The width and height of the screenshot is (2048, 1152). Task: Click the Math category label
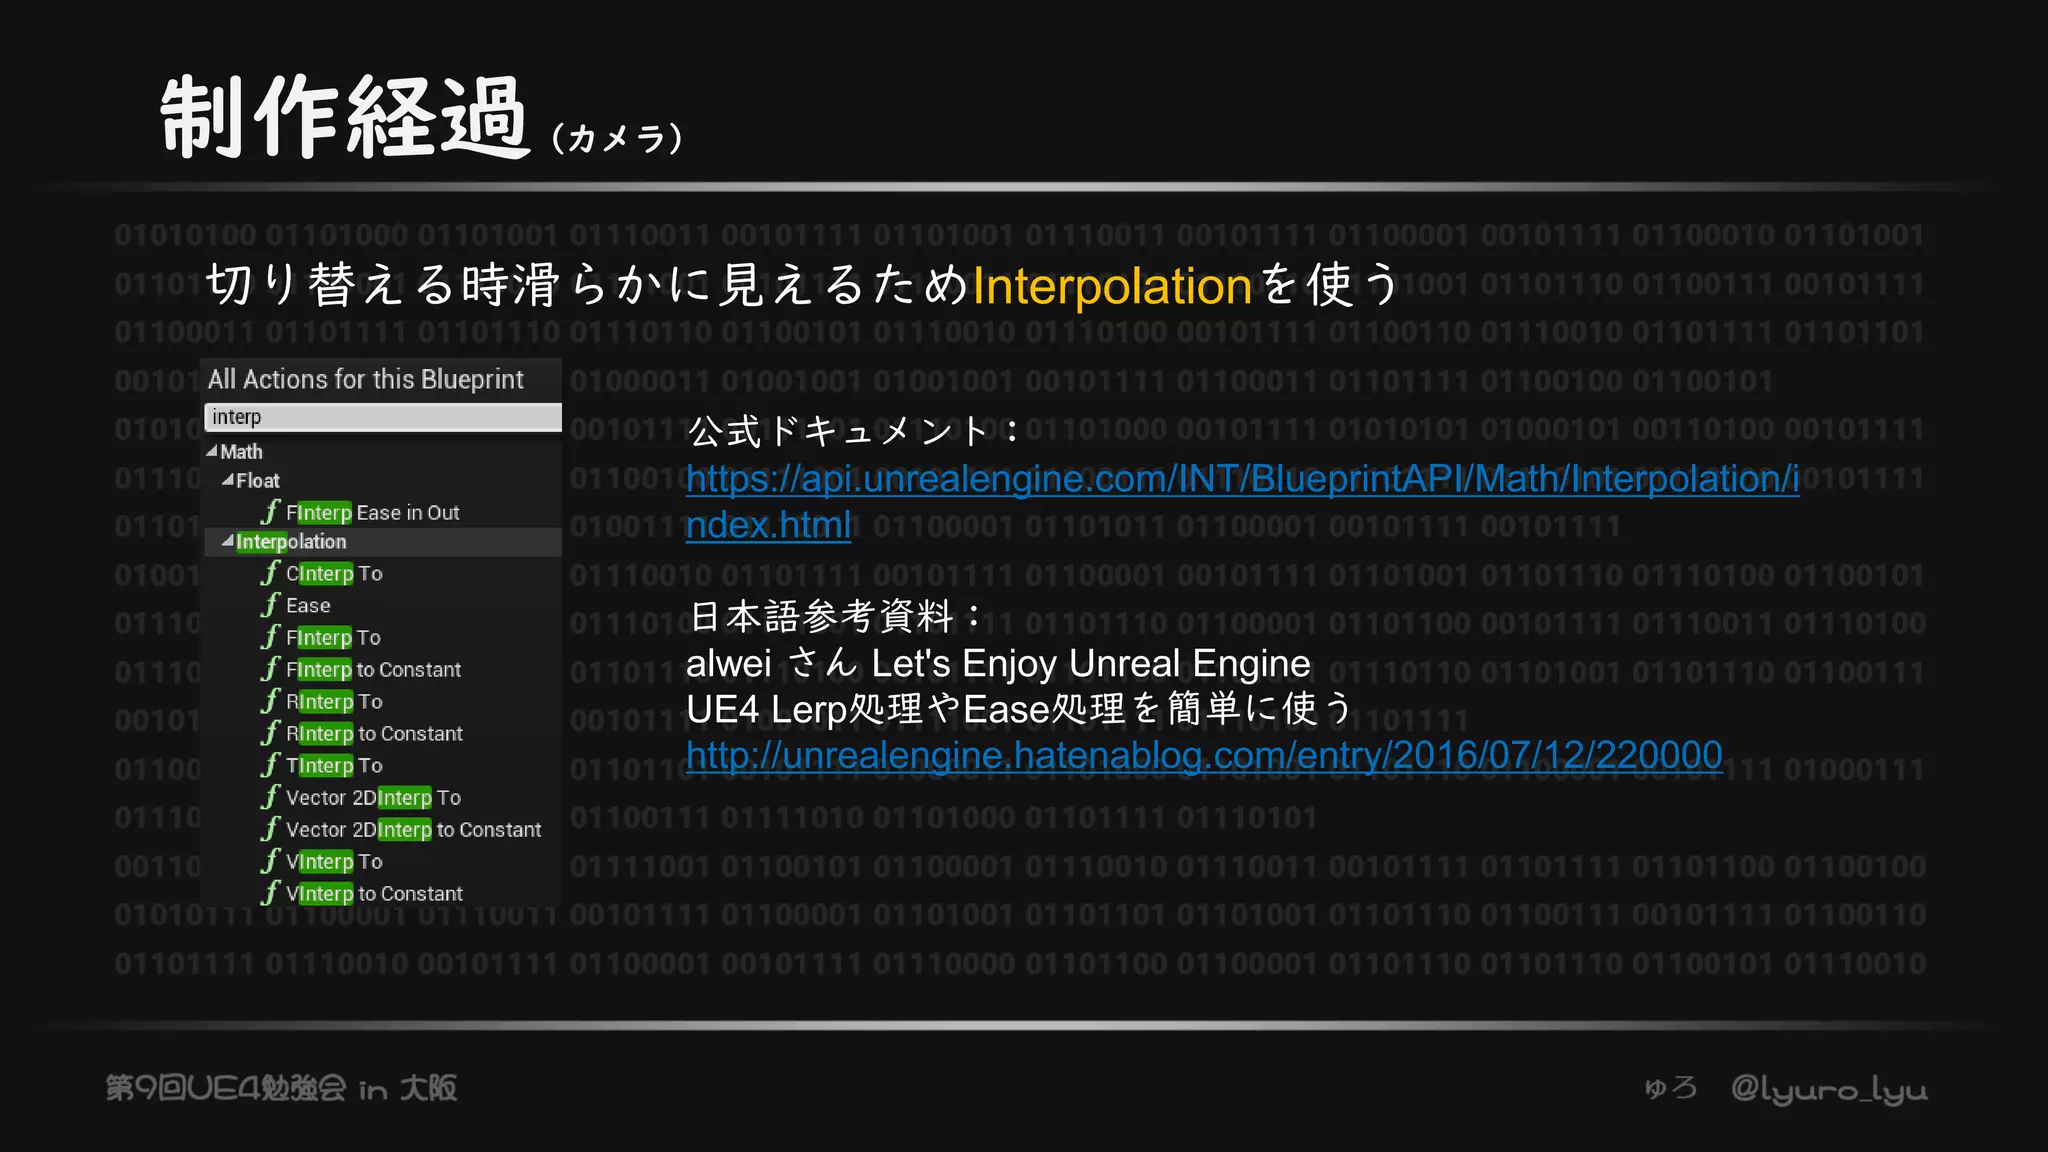[241, 452]
